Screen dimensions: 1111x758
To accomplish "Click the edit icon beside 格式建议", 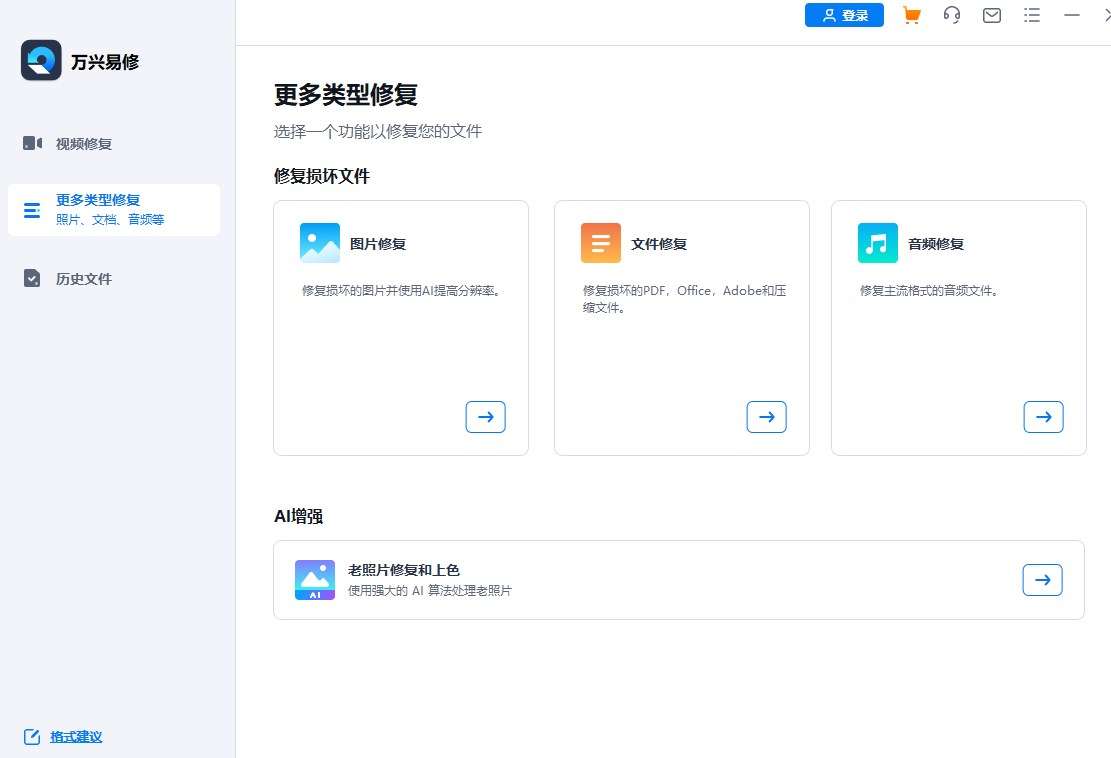I will [x=32, y=737].
